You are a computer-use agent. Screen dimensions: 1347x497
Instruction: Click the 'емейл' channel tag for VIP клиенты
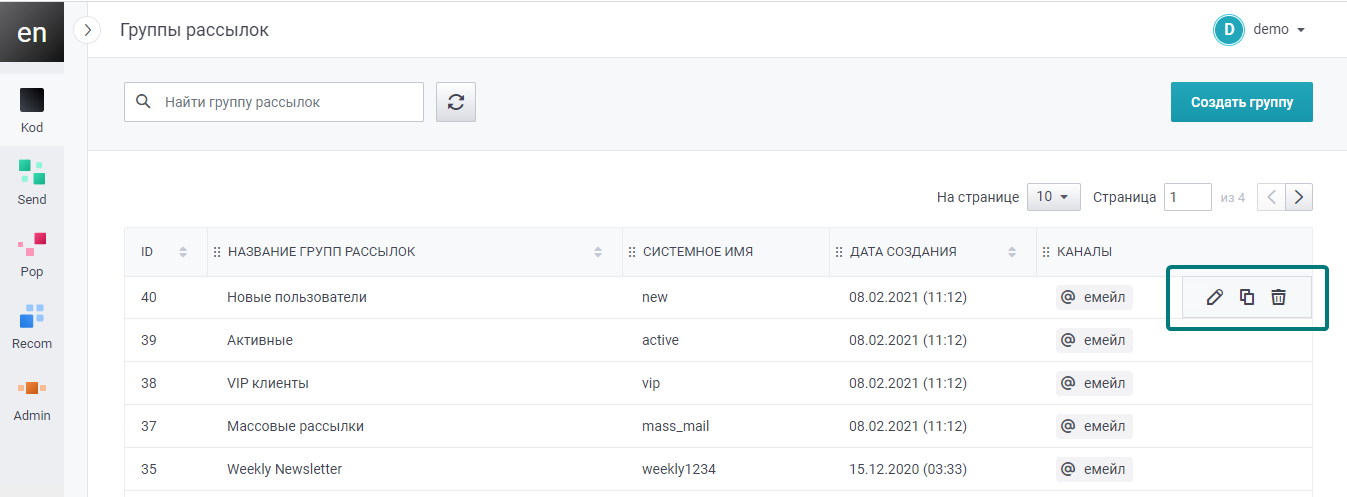coord(1094,383)
